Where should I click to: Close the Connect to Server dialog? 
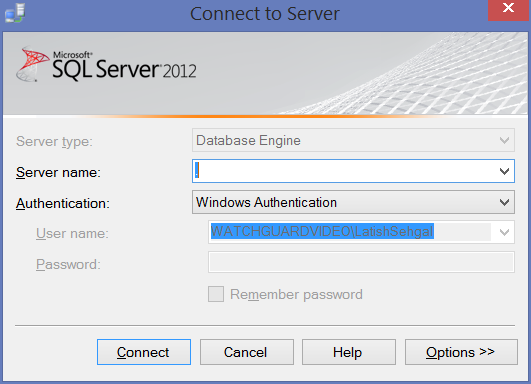[508, 9]
